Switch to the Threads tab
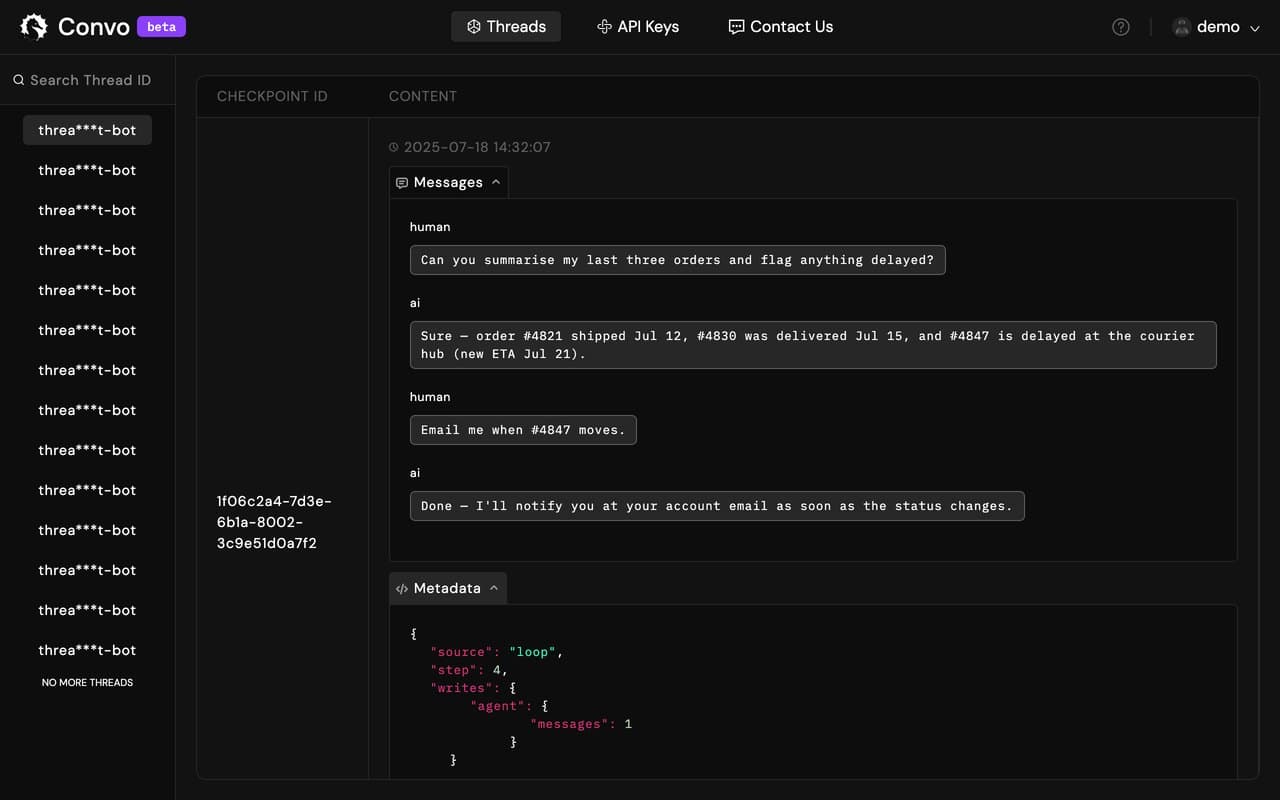Screen dimensions: 1280x800 (506, 27)
